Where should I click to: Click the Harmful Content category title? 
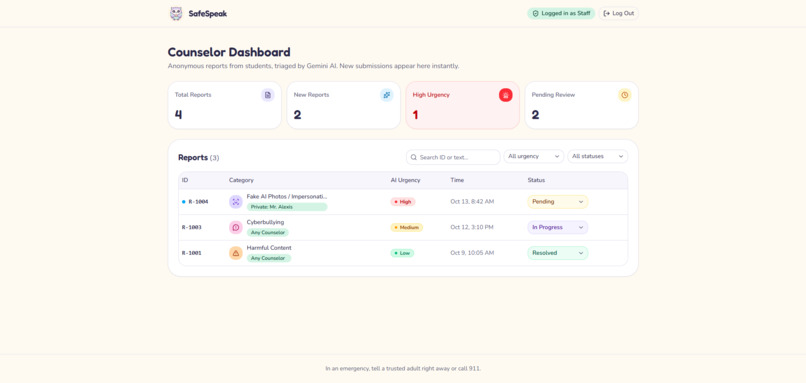pyautogui.click(x=269, y=248)
